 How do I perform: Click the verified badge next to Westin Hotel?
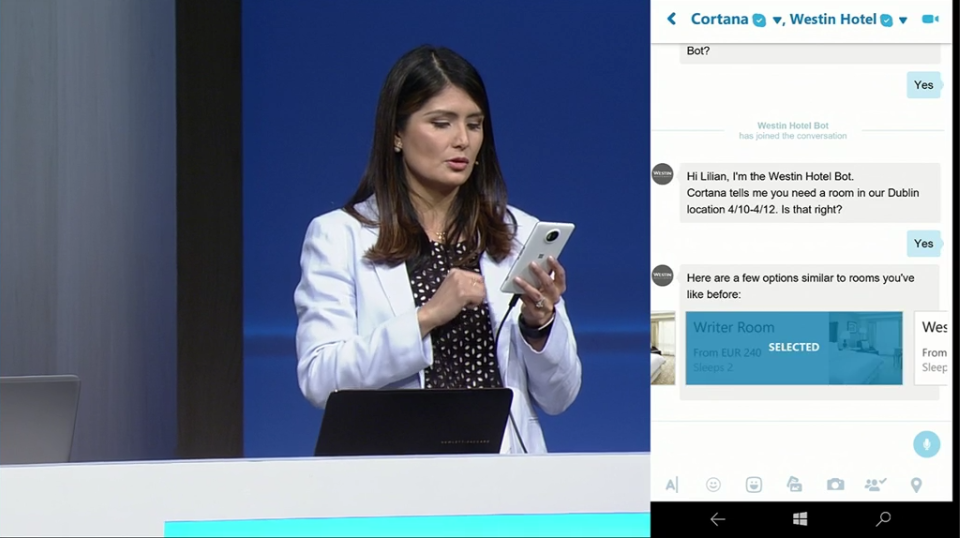(x=886, y=20)
